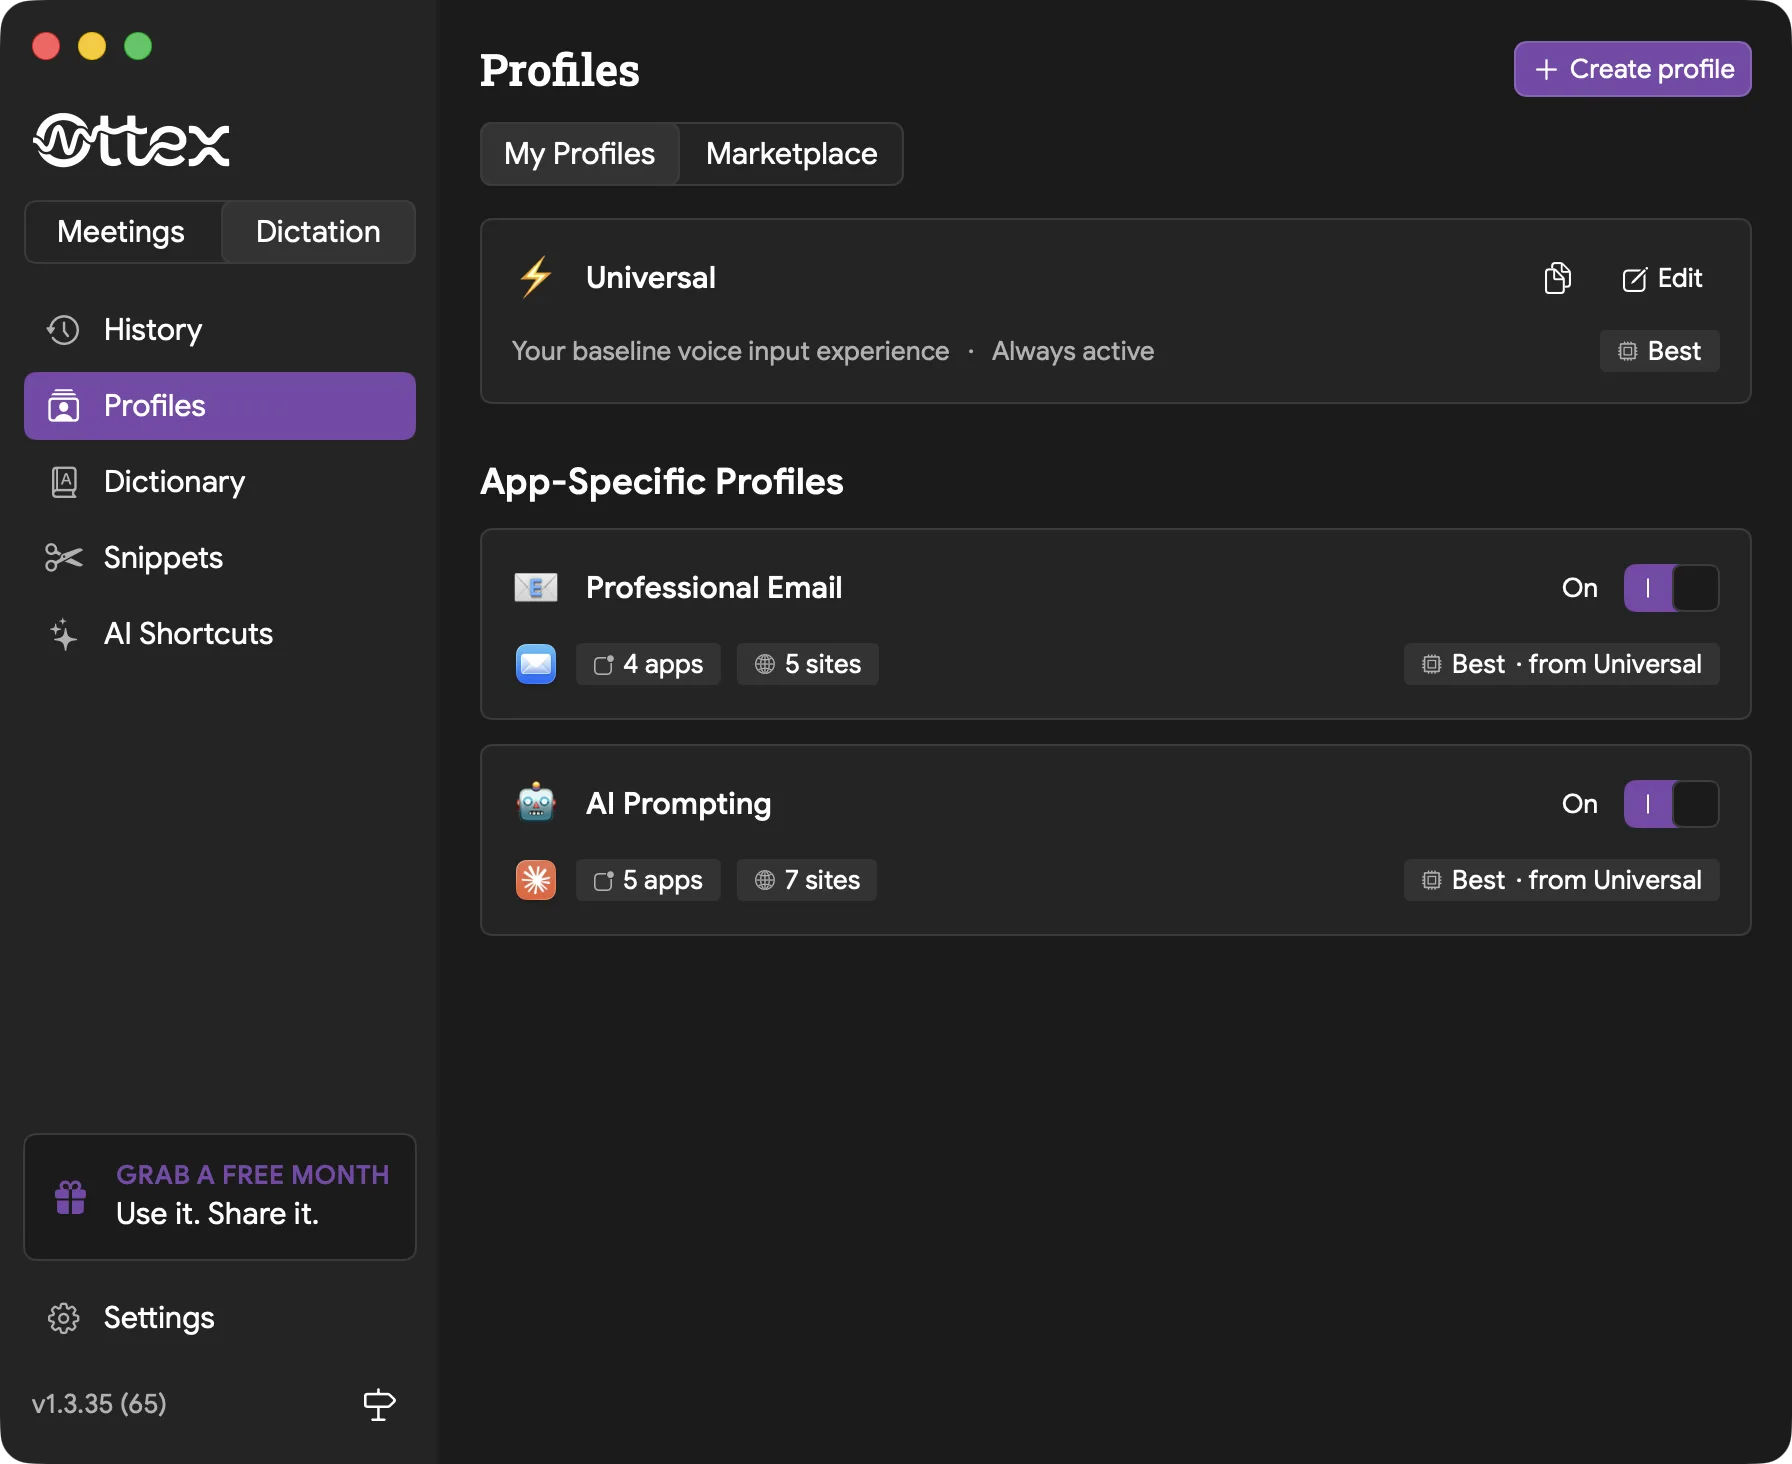Open AI Shortcuts sparkle icon
This screenshot has width=1792, height=1464.
point(64,634)
